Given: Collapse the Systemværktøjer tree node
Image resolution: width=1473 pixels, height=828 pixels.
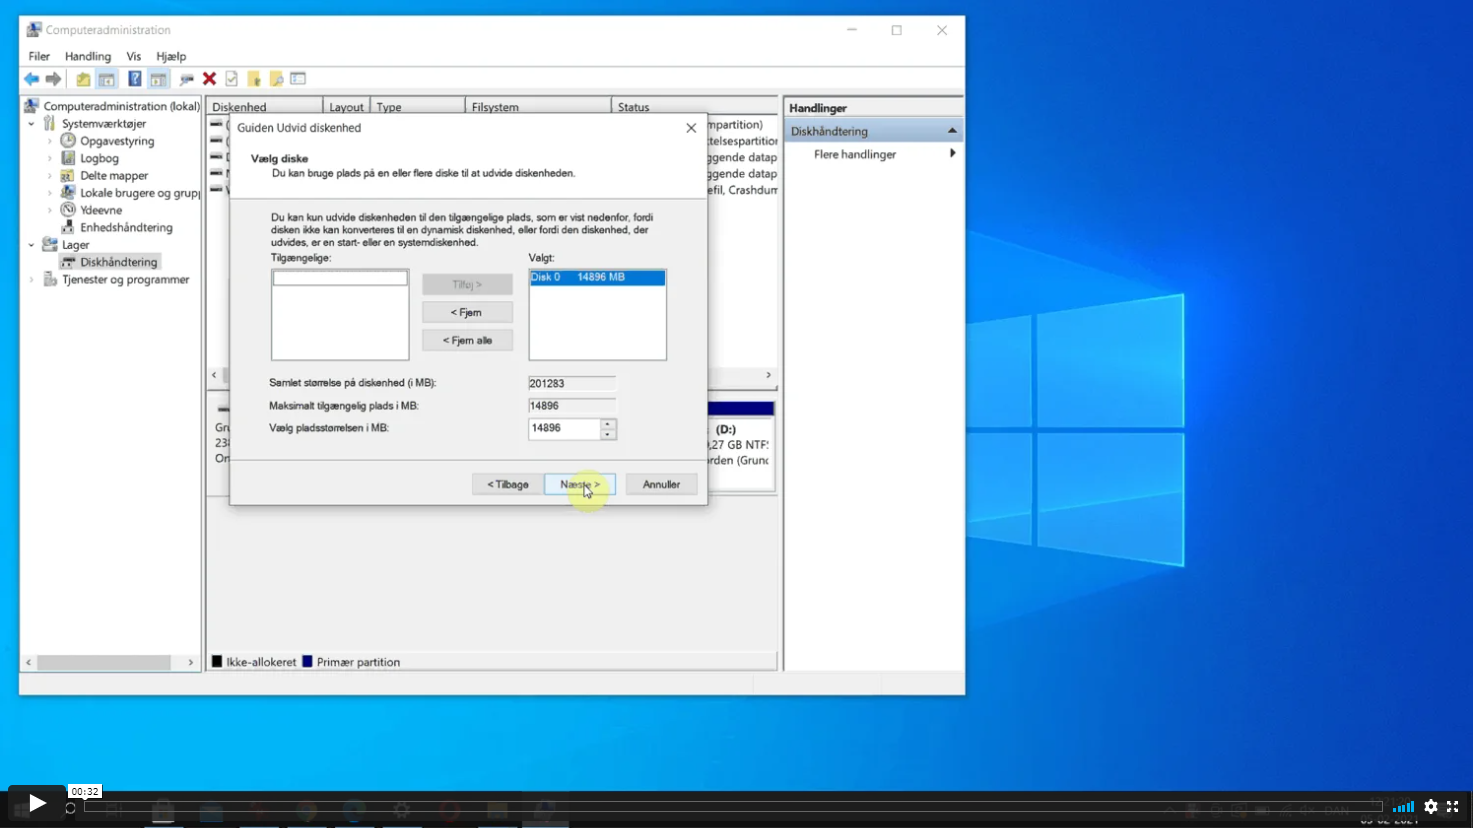Looking at the screenshot, I should click(x=32, y=124).
